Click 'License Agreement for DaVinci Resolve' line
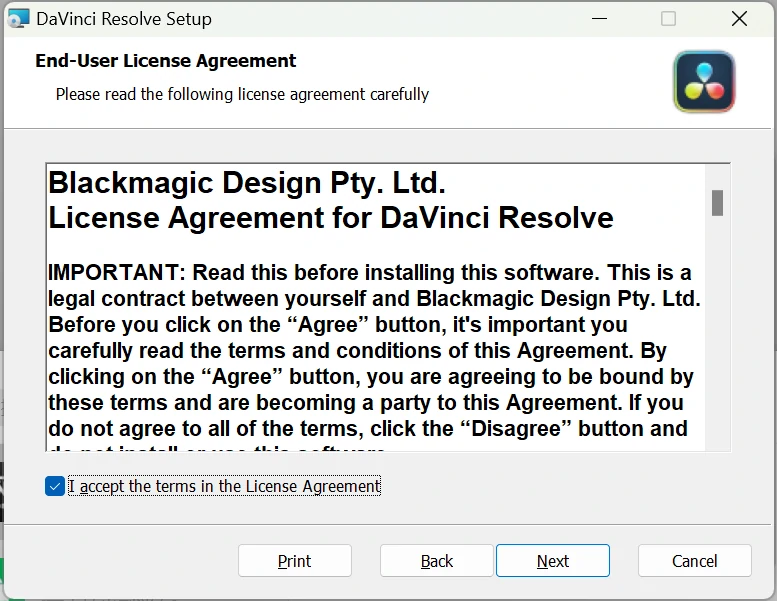Image resolution: width=777 pixels, height=601 pixels. [x=330, y=217]
